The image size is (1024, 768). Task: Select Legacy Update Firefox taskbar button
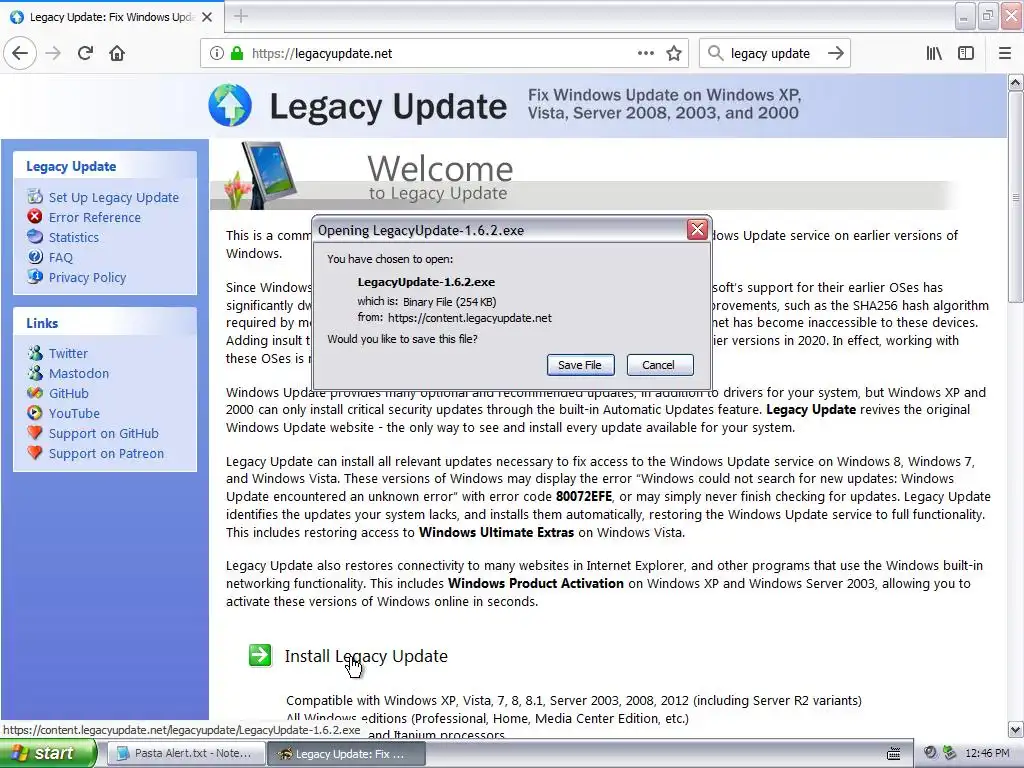coord(346,754)
